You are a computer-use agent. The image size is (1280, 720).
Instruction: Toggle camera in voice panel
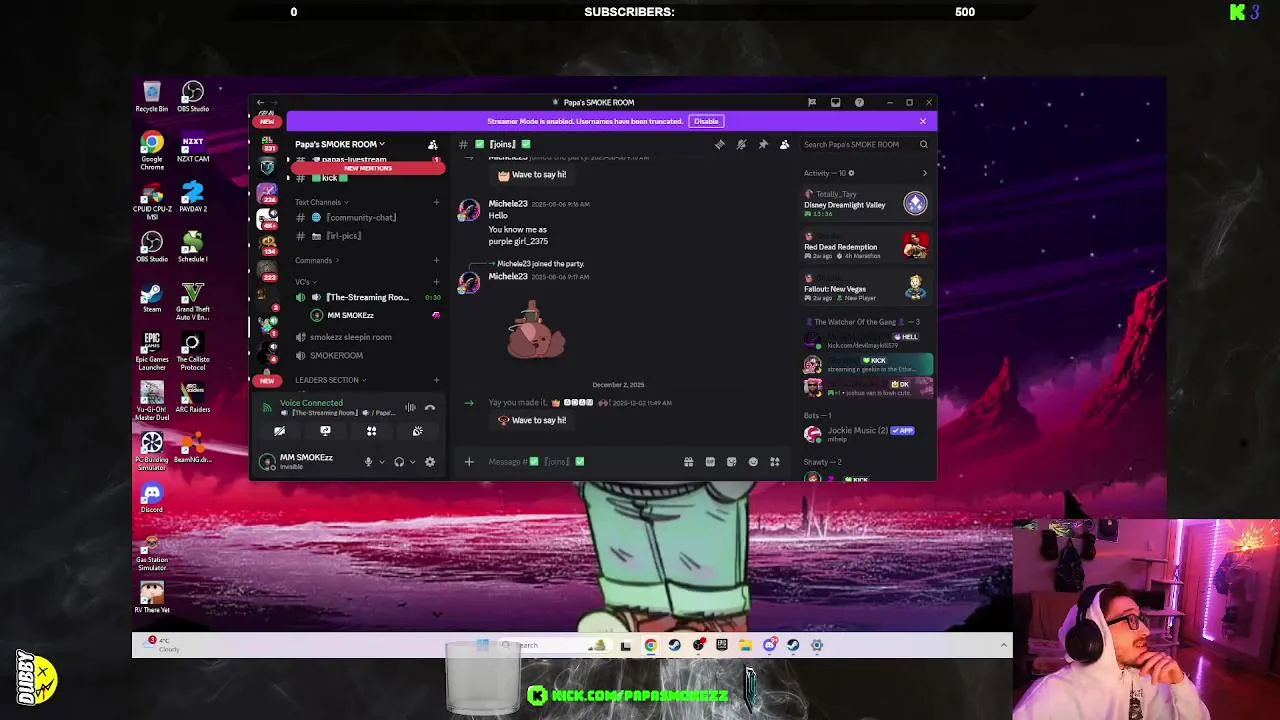279,431
